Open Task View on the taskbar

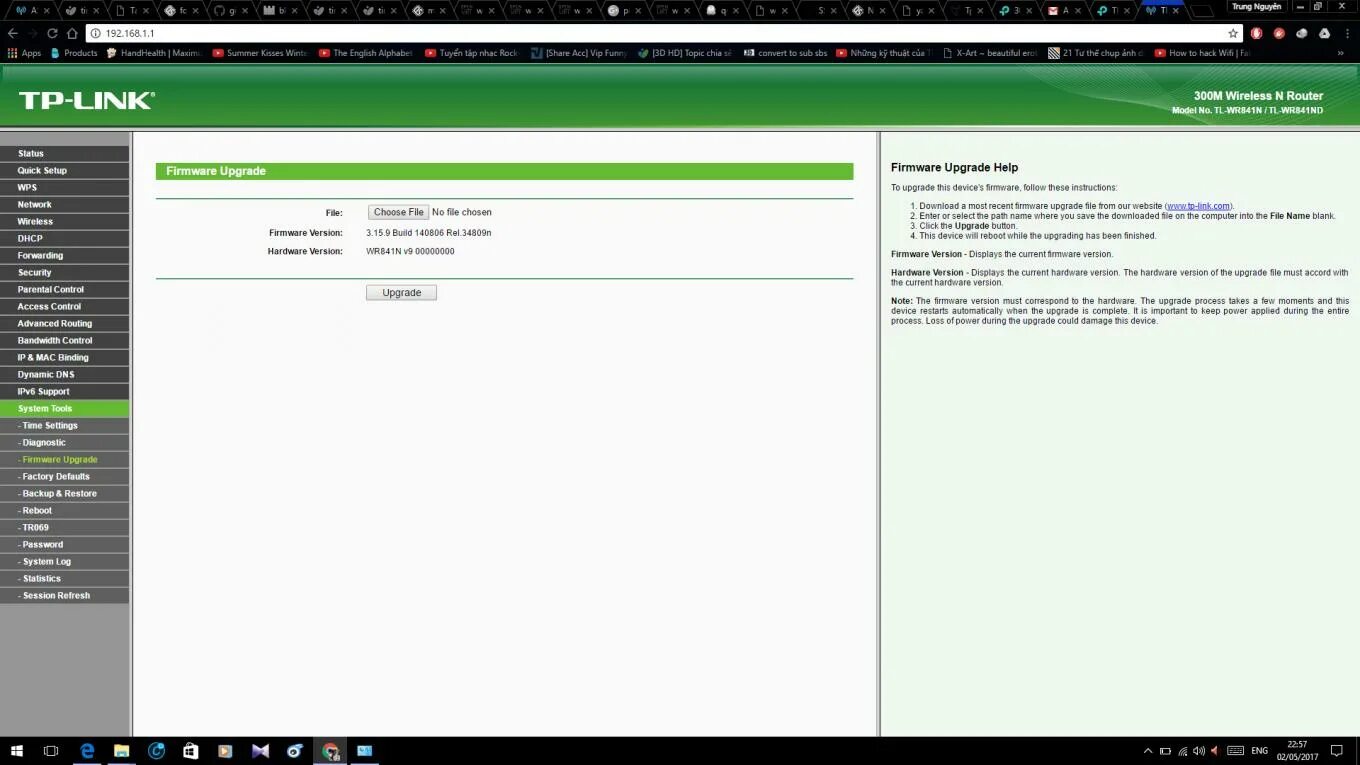(51, 750)
